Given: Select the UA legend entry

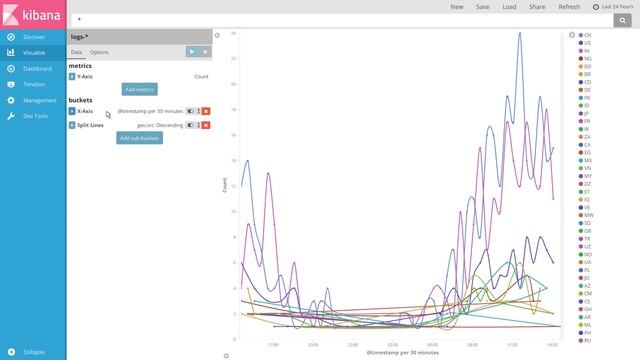Looking at the screenshot, I should [585, 262].
